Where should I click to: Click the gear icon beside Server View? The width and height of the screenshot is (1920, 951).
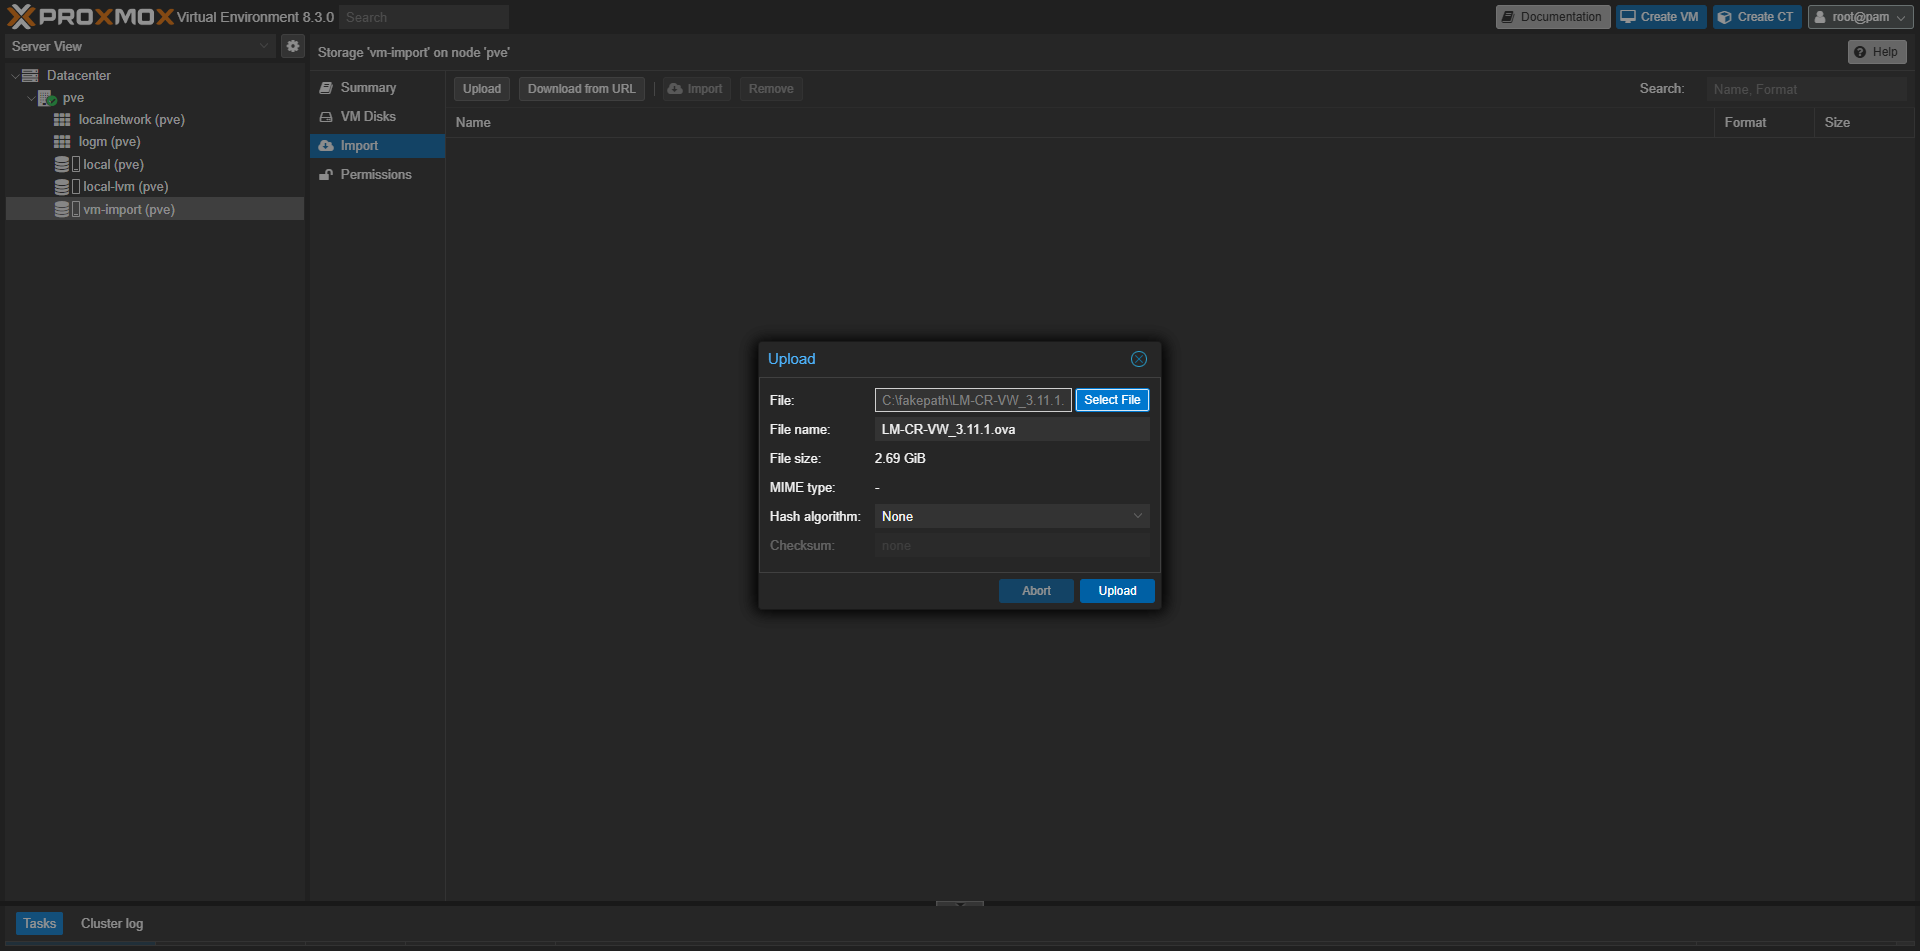292,46
